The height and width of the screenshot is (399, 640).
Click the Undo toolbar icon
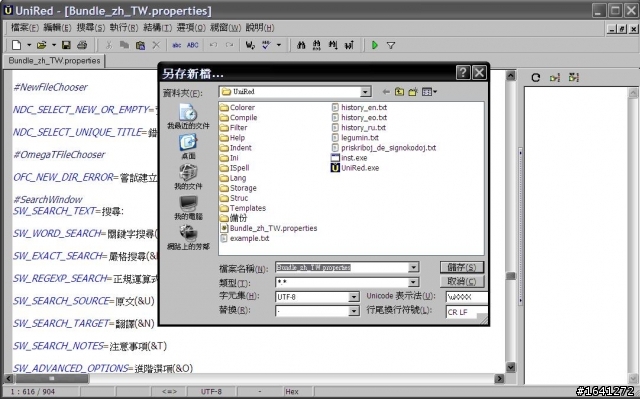pyautogui.click(x=213, y=45)
